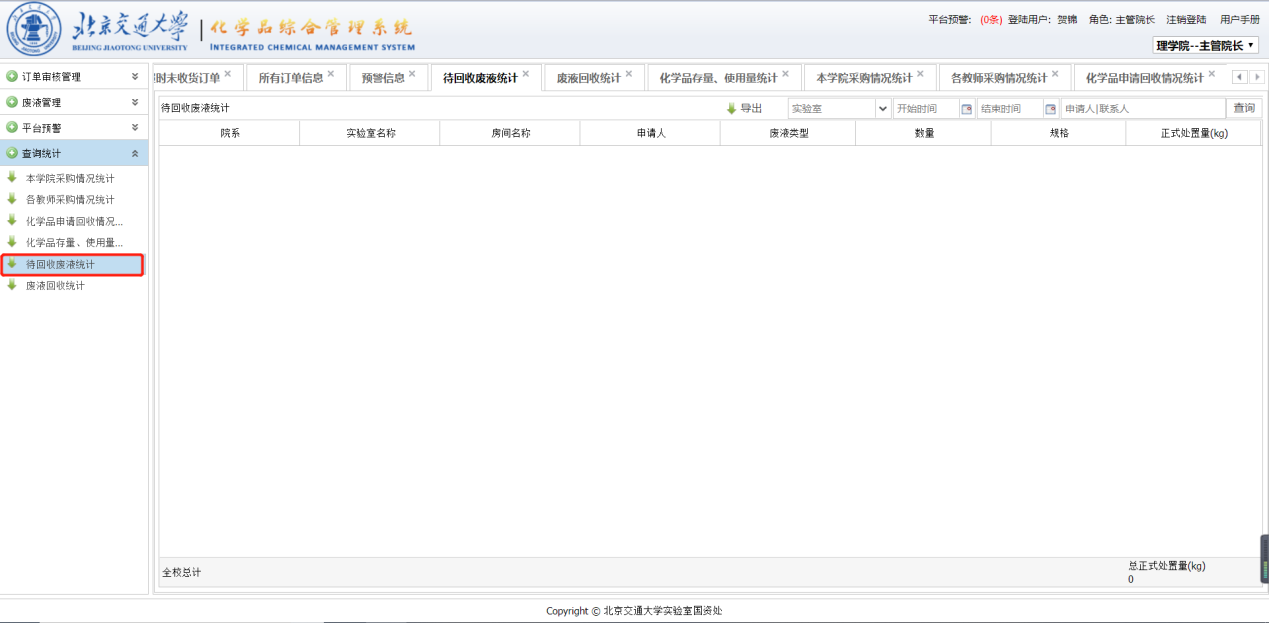This screenshot has height=623, width=1269.
Task: Open the 实验室 dropdown filter
Action: tap(882, 108)
